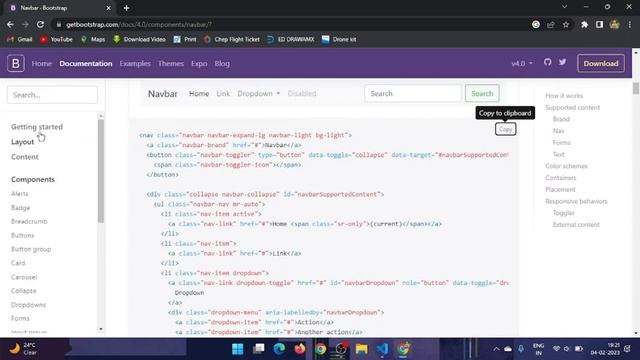Image resolution: width=640 pixels, height=360 pixels.
Task: Open the ENG IN language indicator
Action: click(x=538, y=349)
